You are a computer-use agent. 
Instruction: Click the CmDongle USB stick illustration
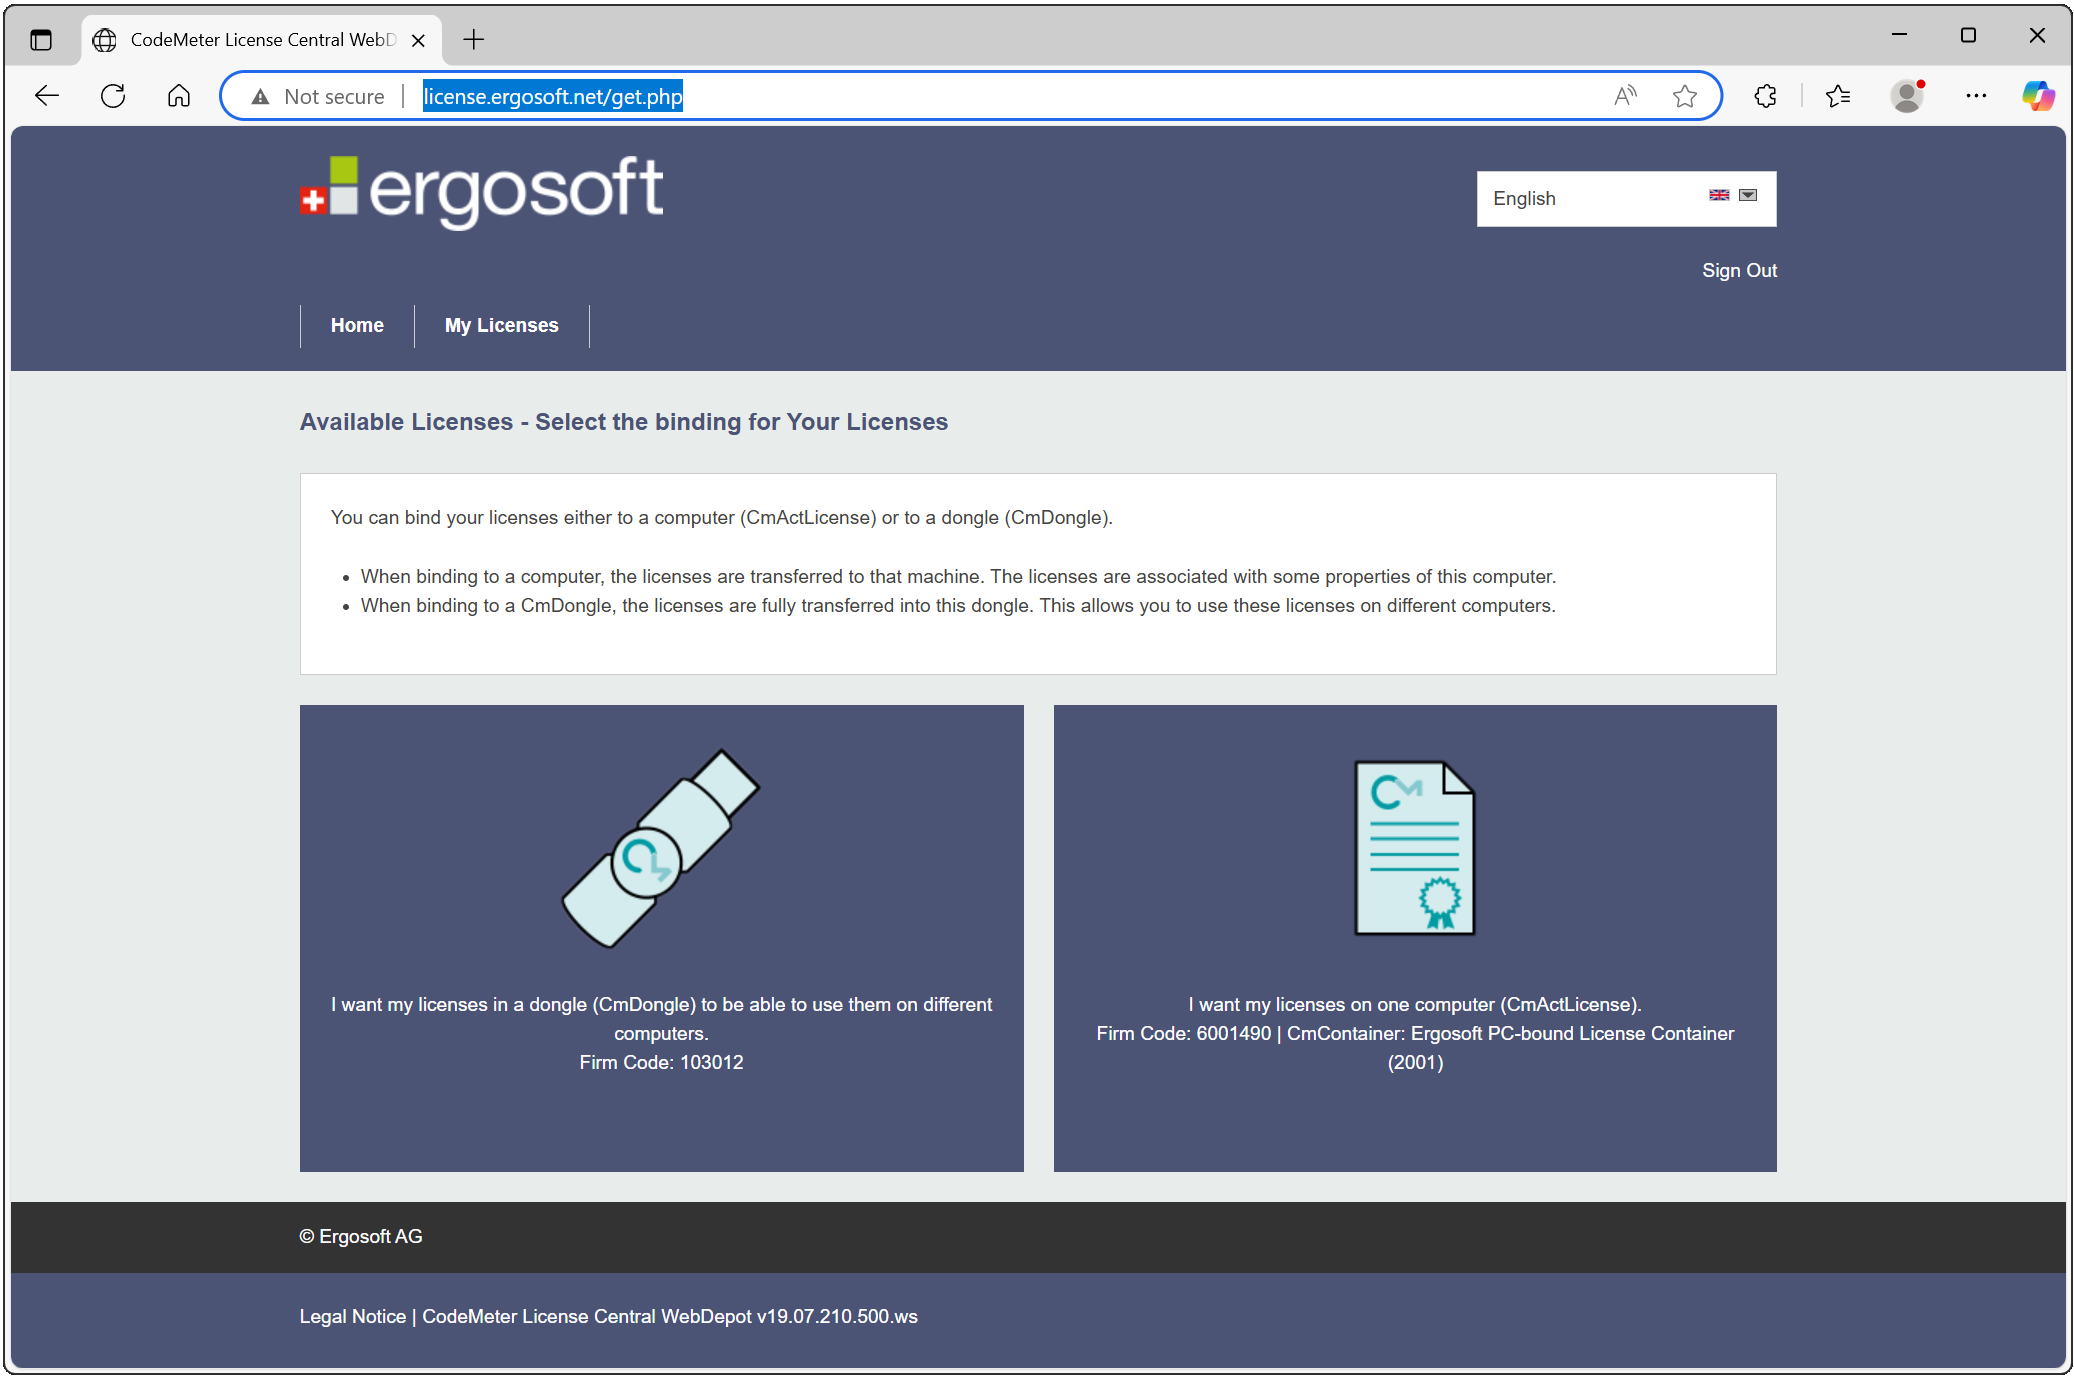click(661, 848)
